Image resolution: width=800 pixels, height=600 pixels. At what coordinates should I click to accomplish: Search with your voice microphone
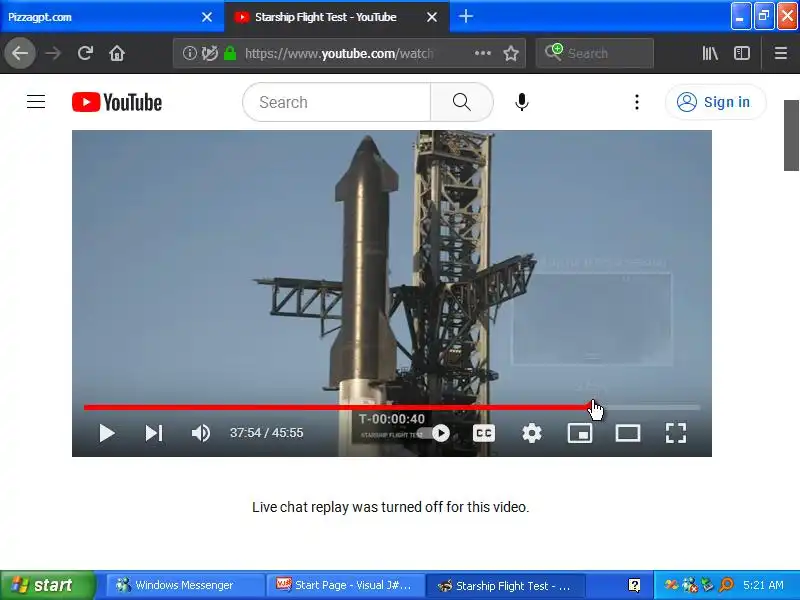tap(521, 102)
